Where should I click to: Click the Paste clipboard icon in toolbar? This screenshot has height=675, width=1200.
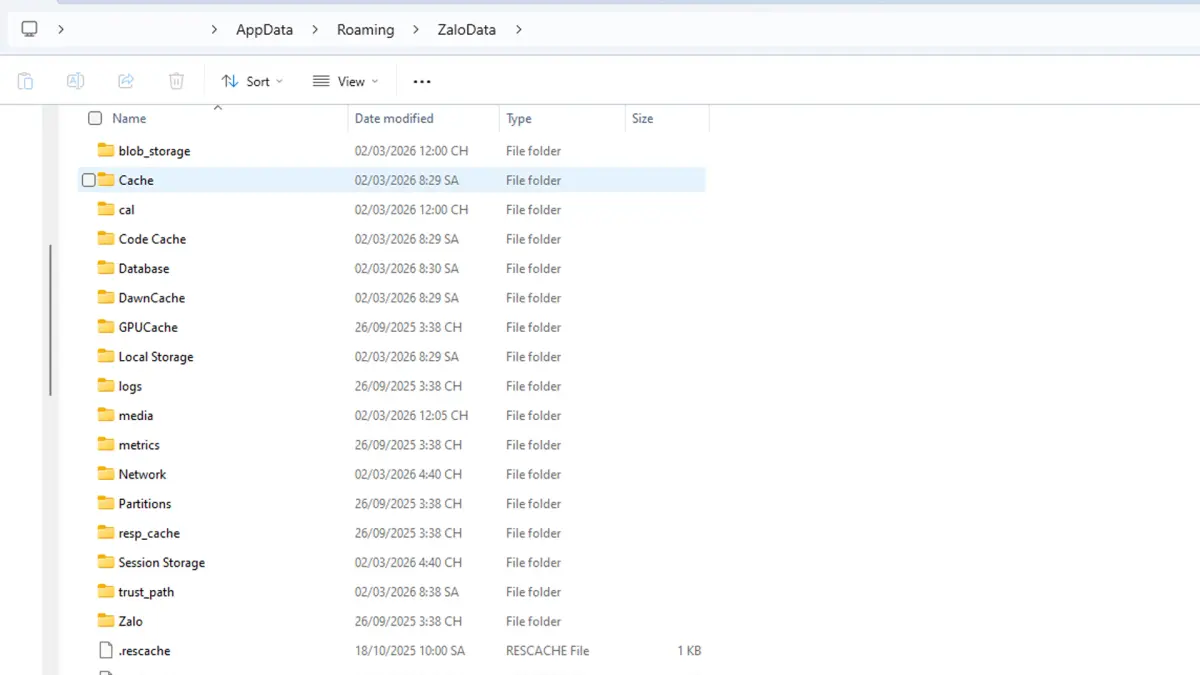pos(26,81)
